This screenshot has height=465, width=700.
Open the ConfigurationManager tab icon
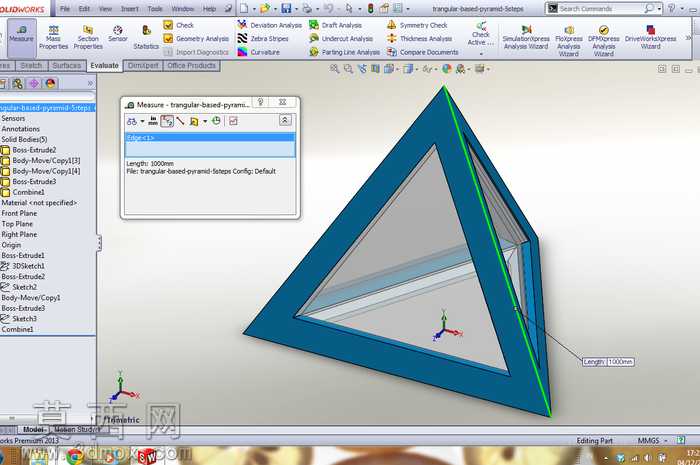[x=17, y=83]
